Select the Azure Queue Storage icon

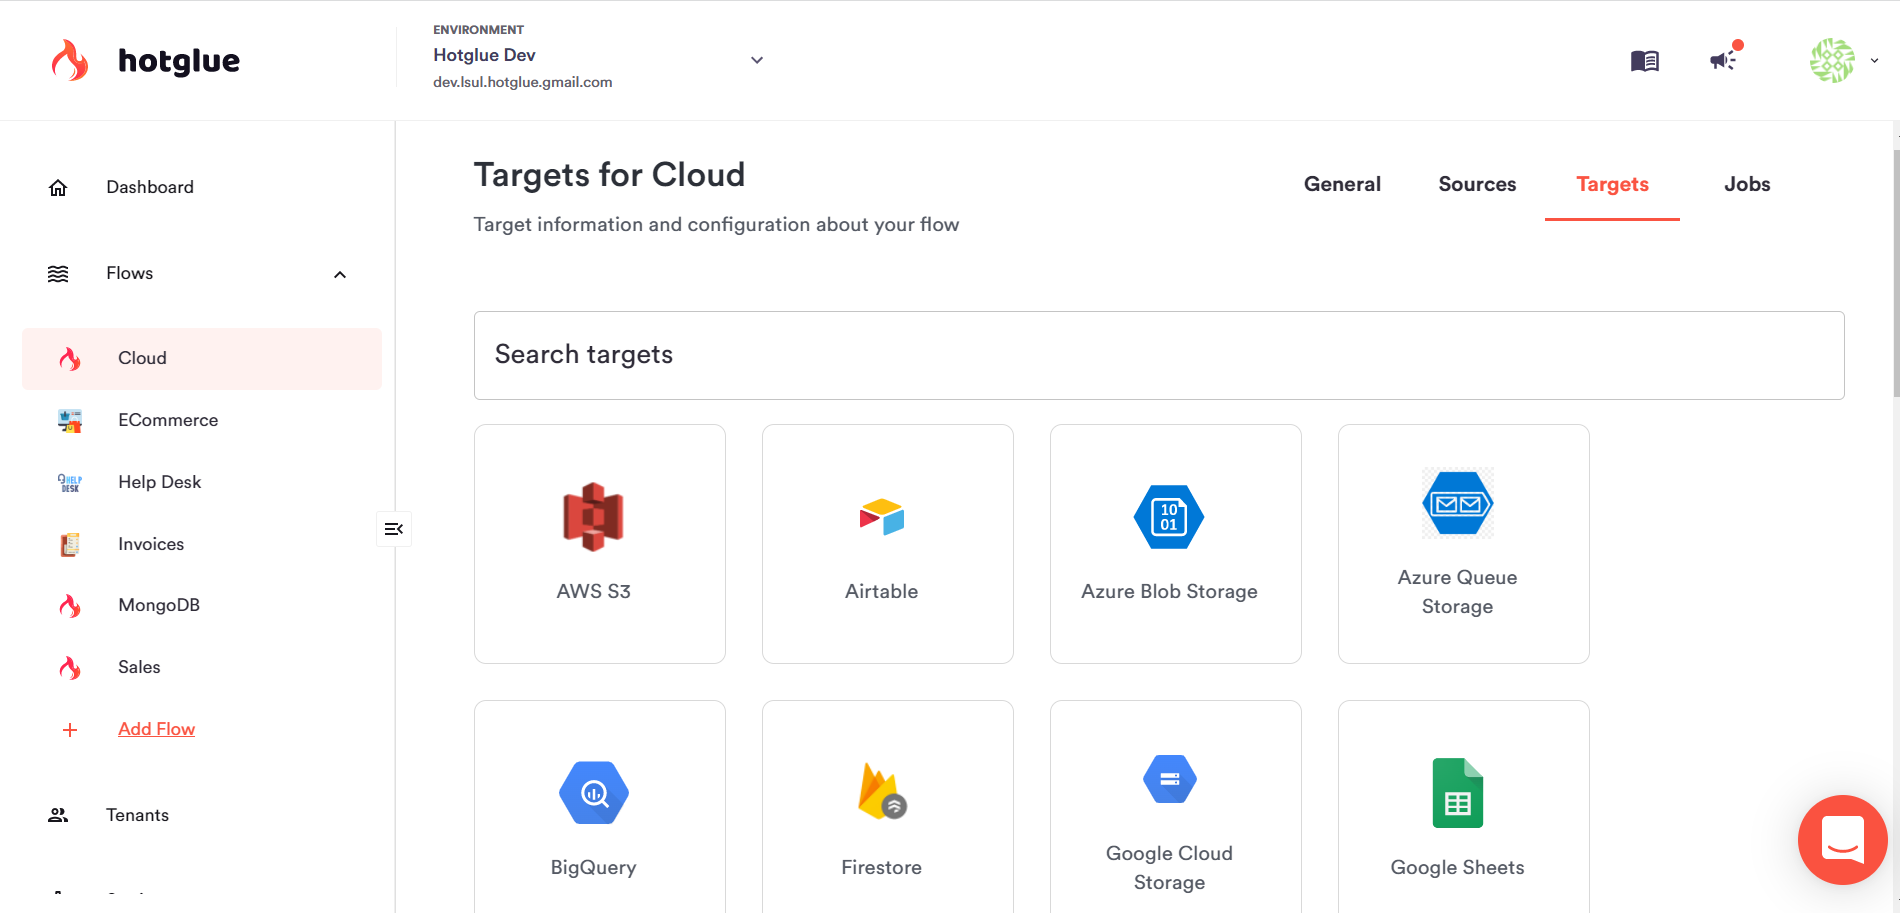[x=1458, y=503]
